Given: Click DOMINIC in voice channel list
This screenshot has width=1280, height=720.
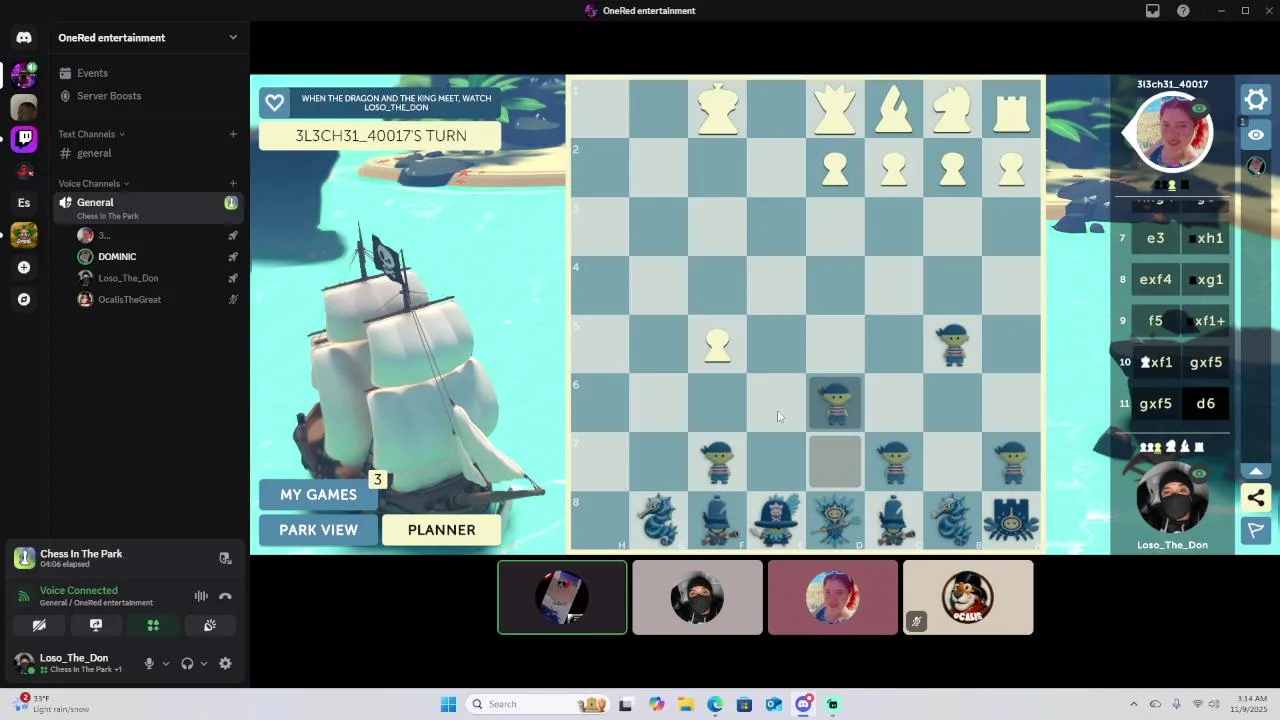Looking at the screenshot, I should click(117, 257).
